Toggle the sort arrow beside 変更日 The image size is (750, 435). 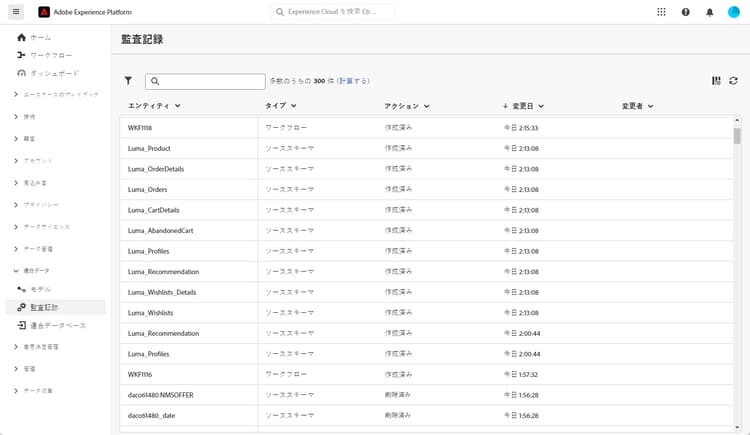[x=505, y=106]
